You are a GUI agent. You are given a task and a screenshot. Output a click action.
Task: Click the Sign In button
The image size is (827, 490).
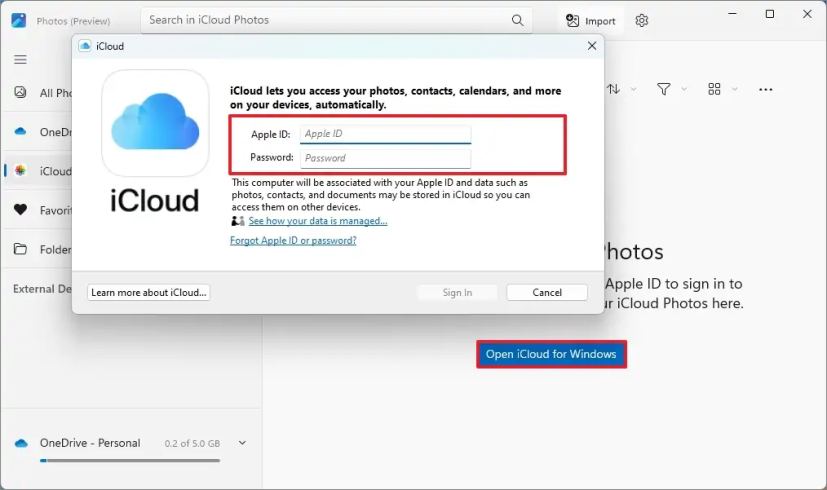[x=457, y=292]
